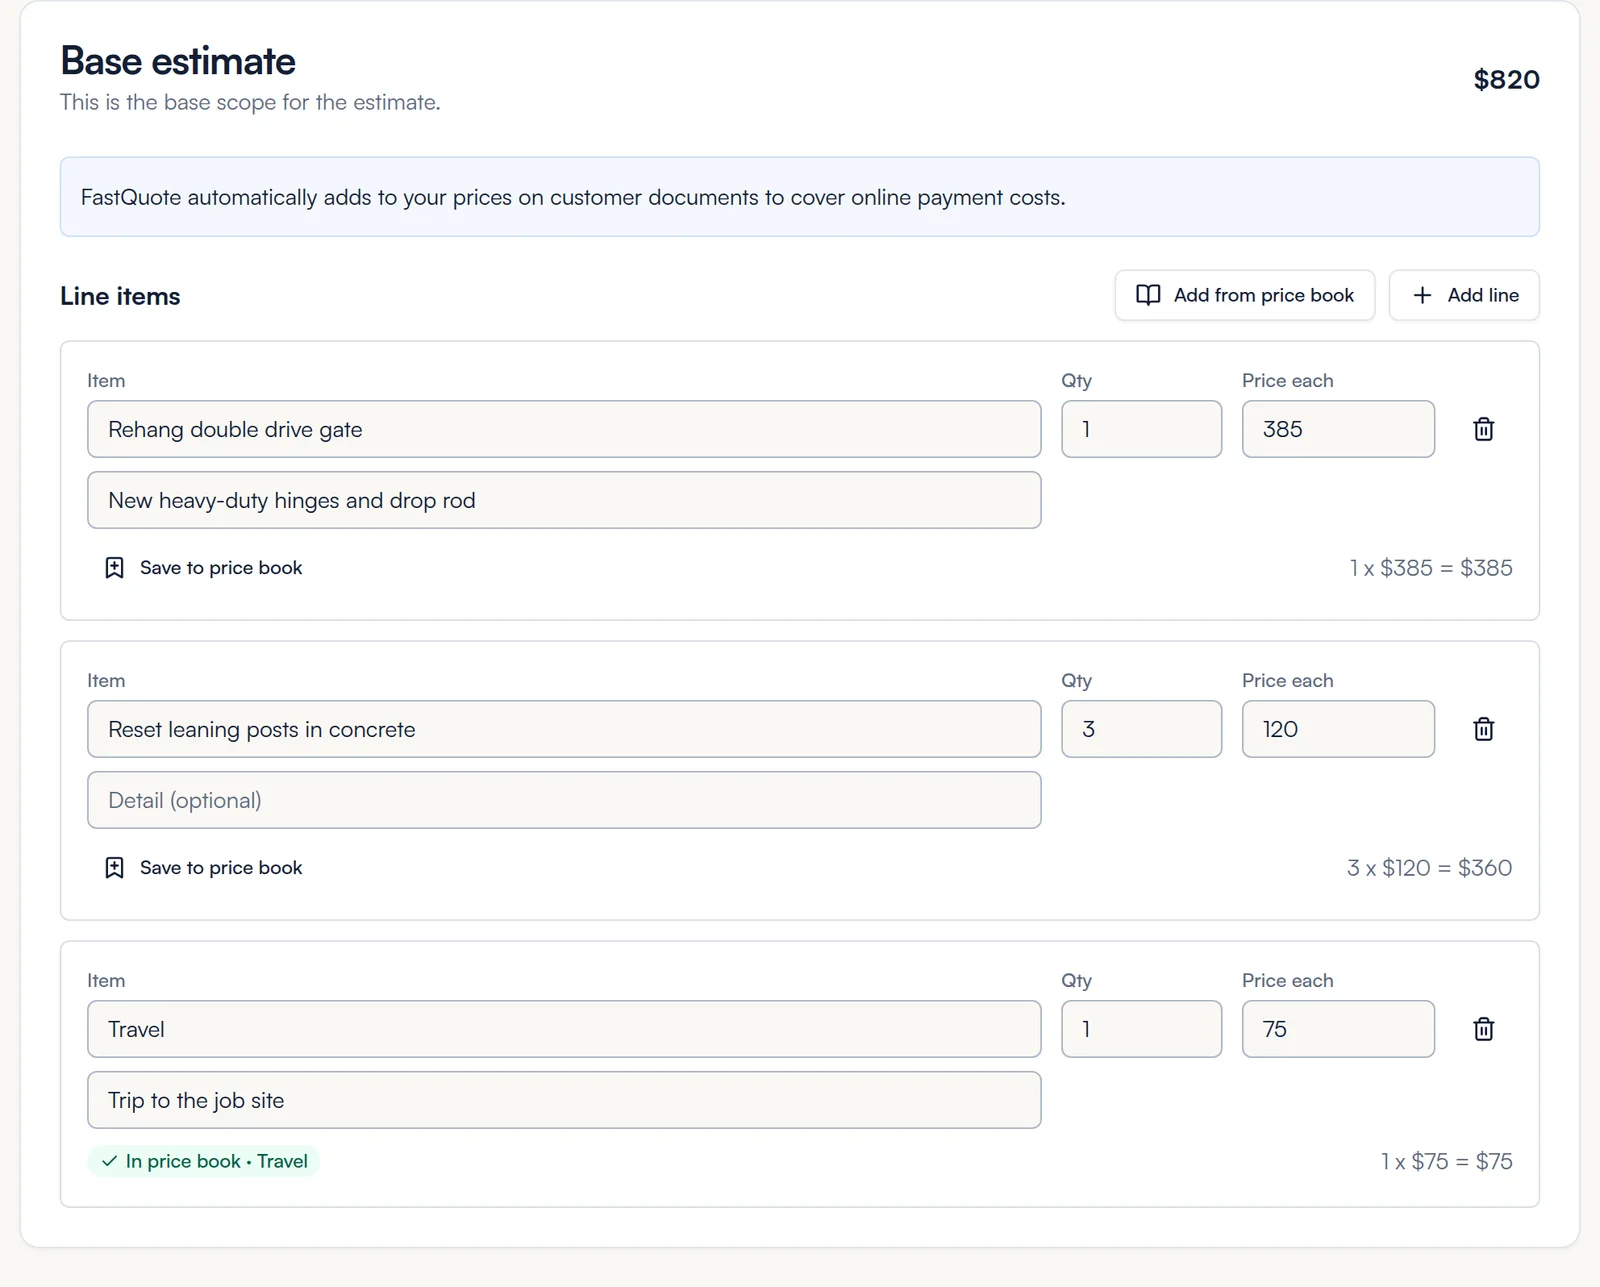Edit the price each field showing 120

click(1338, 729)
